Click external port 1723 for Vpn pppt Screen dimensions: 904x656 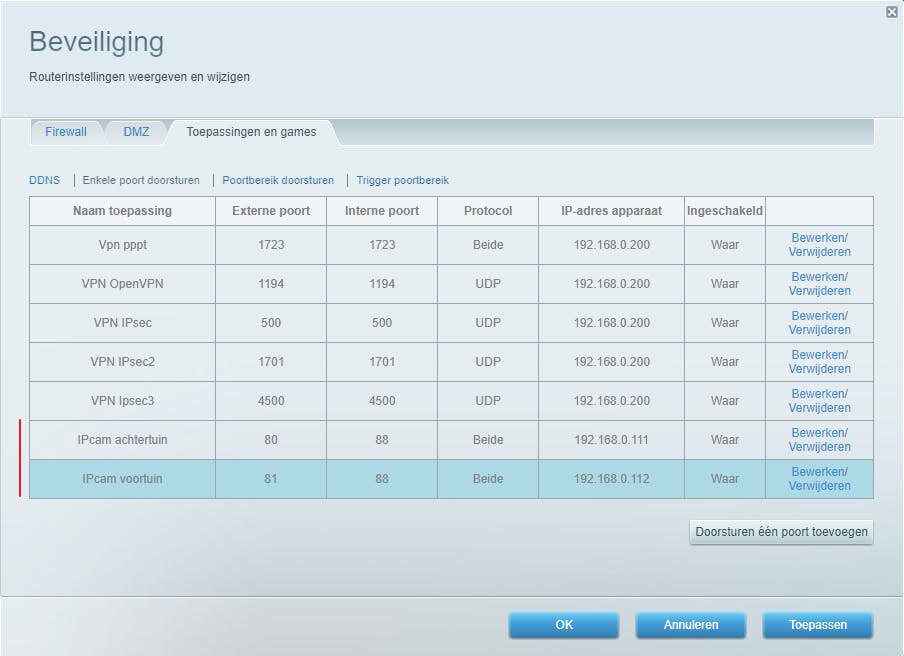point(271,245)
